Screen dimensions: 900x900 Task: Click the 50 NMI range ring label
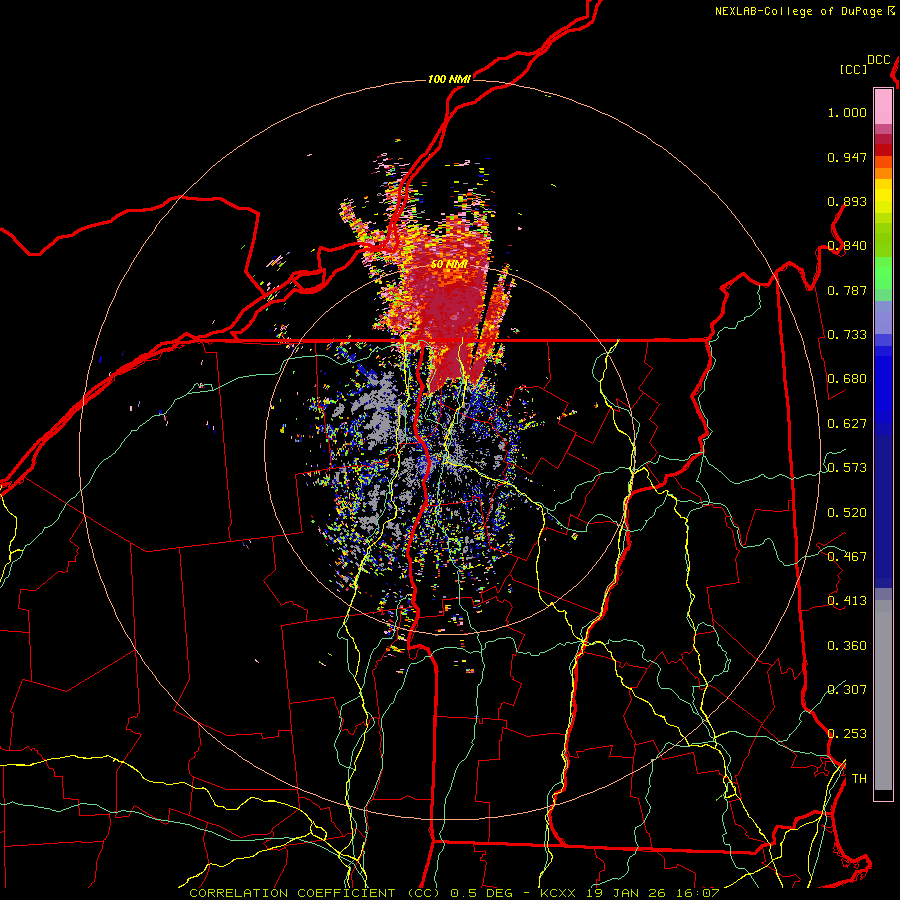[448, 265]
